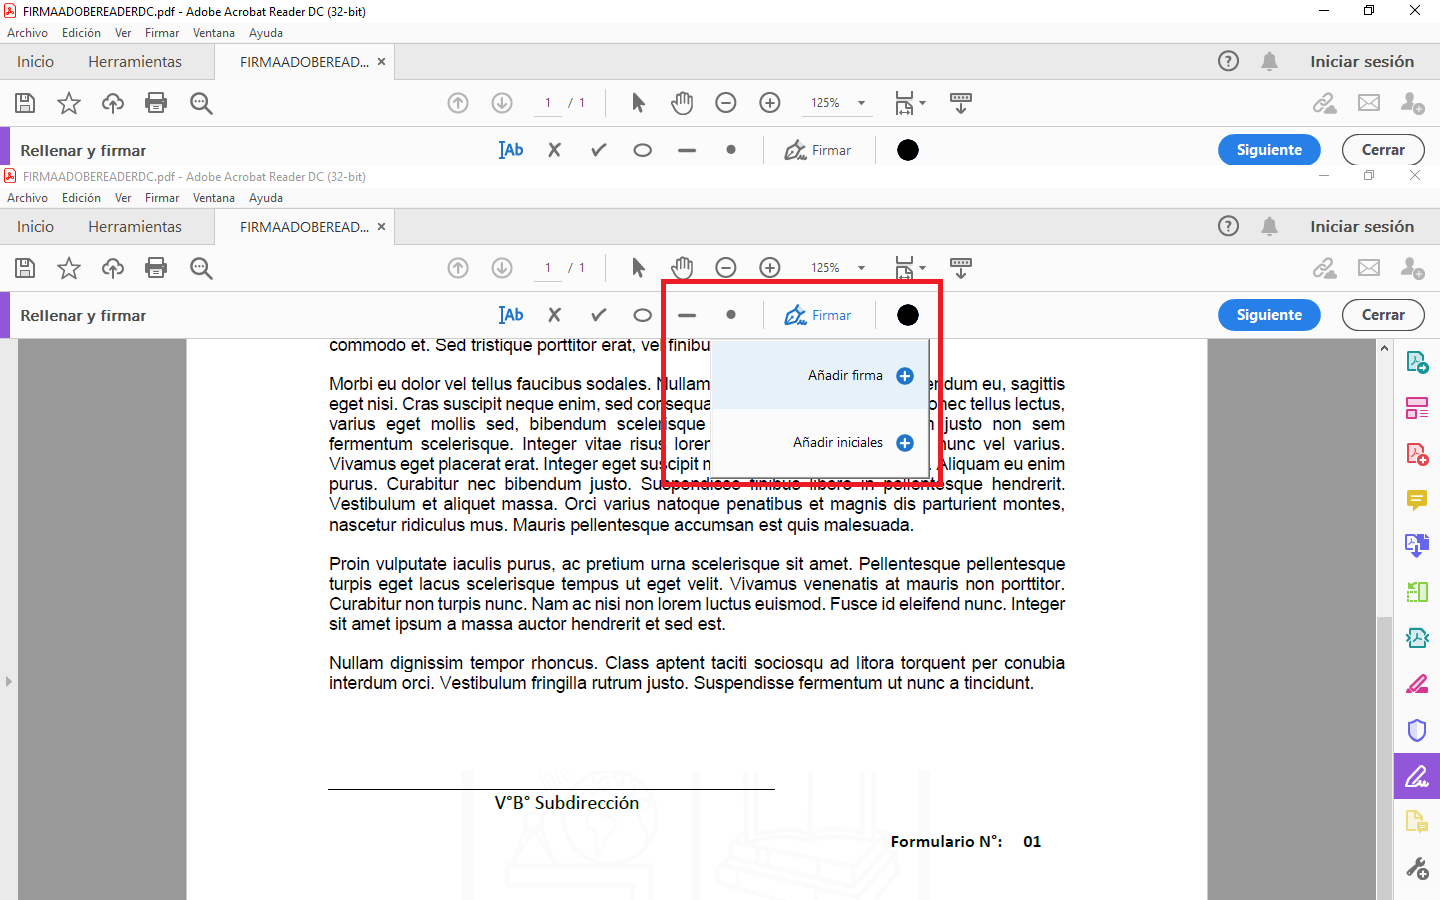Click the highlighted purple Fill & Sign icon
The image size is (1440, 900).
click(x=1417, y=776)
